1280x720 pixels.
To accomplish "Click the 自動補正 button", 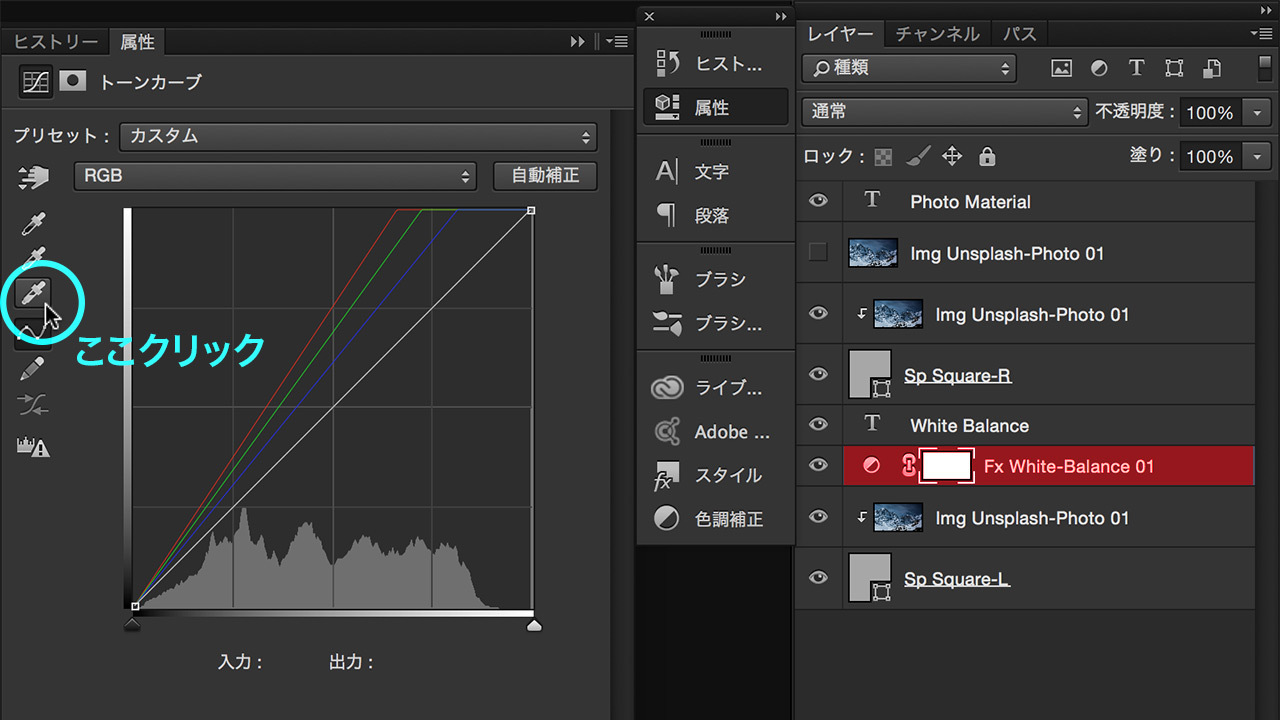I will point(544,176).
